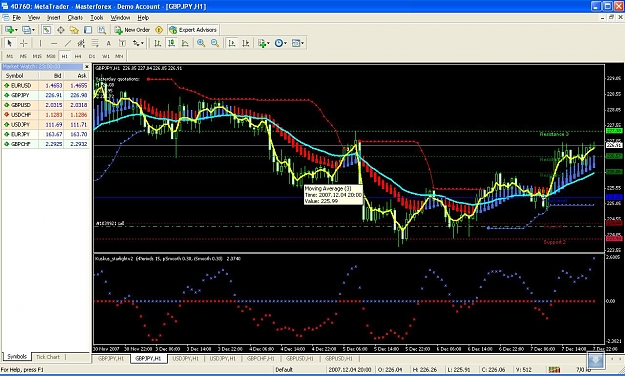The image size is (625, 376).
Task: Select the H1 timeframe button
Action: click(65, 56)
